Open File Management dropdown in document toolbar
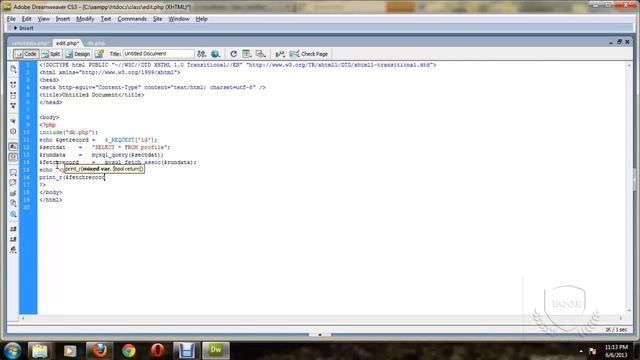Viewport: 640px width, 360px height. click(202, 54)
